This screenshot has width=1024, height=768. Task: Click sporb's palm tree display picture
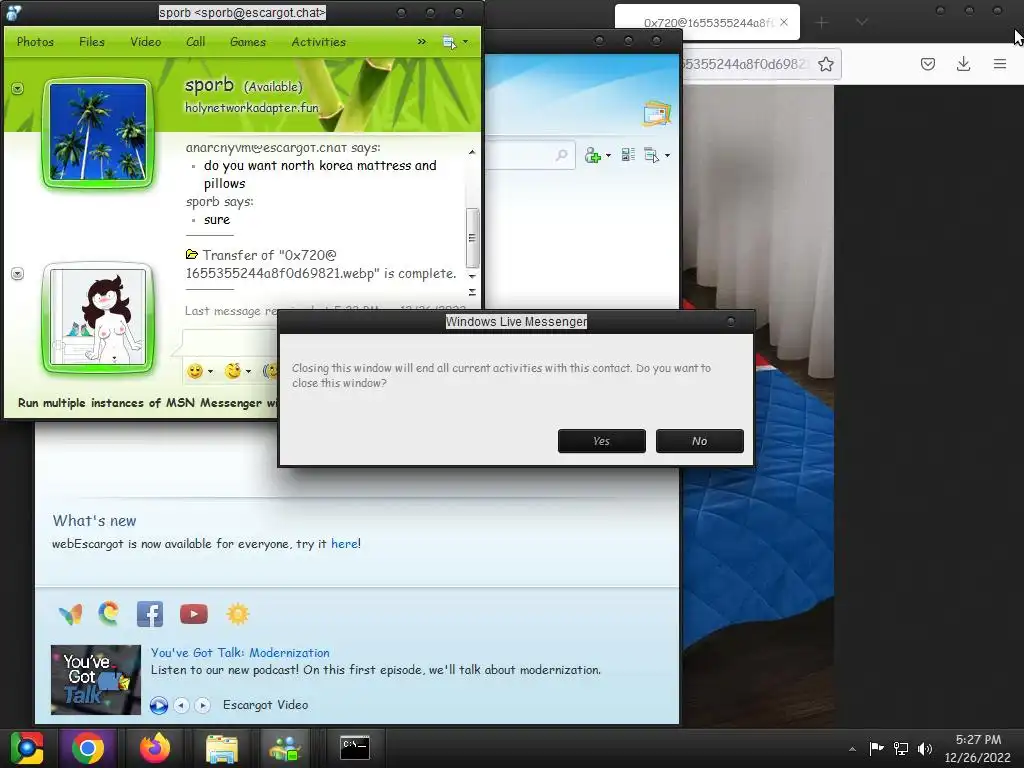[x=98, y=132]
